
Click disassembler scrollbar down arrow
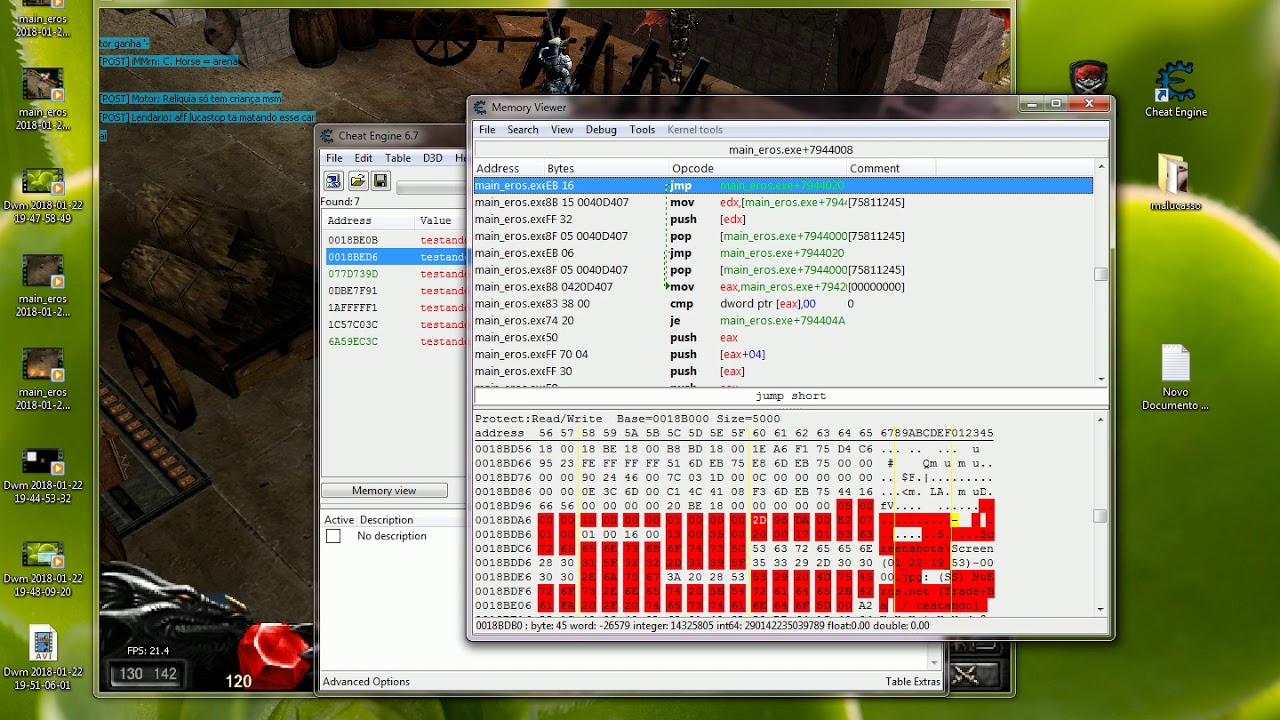pos(1101,378)
